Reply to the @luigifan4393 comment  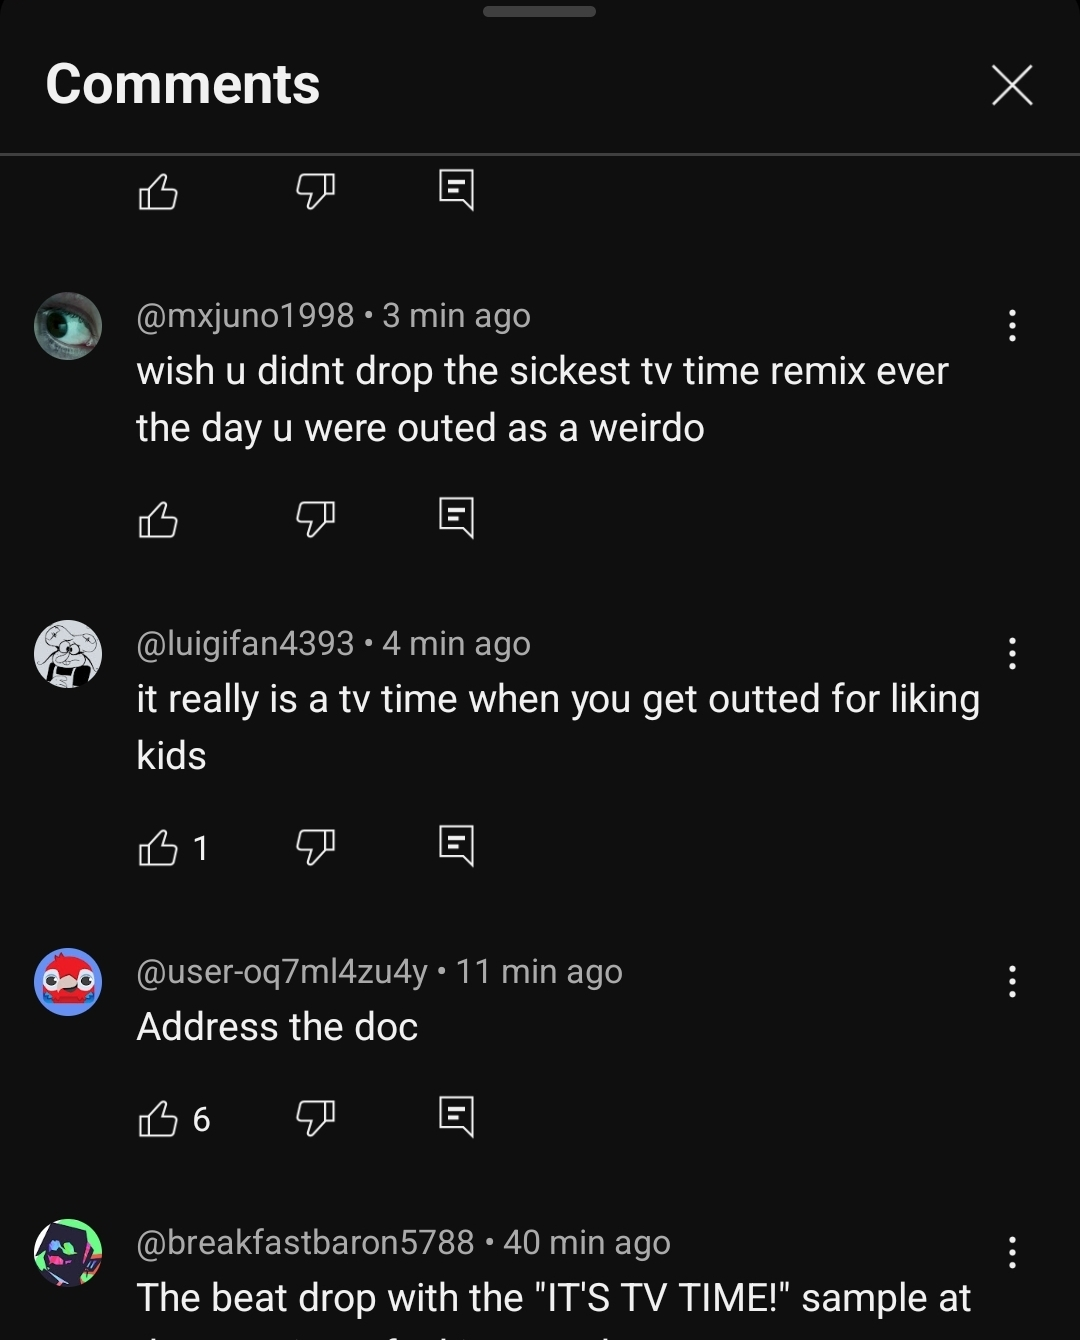(456, 846)
